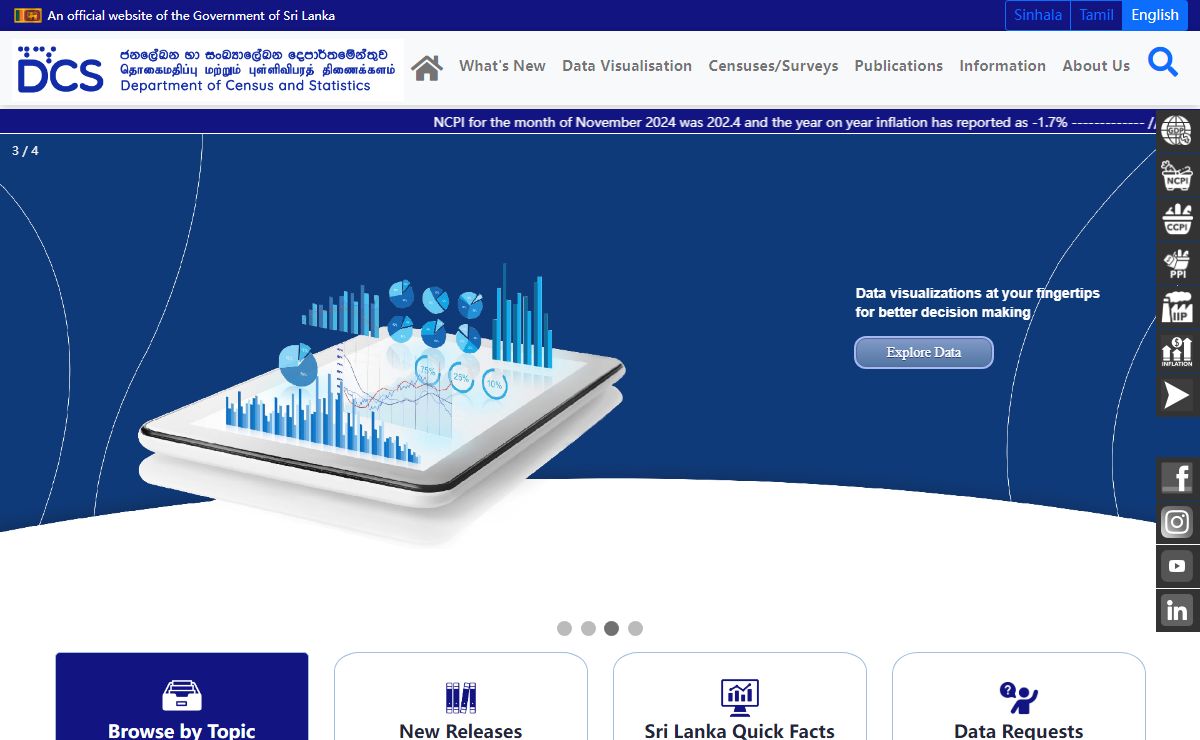Select the third carousel slide dot

point(611,628)
